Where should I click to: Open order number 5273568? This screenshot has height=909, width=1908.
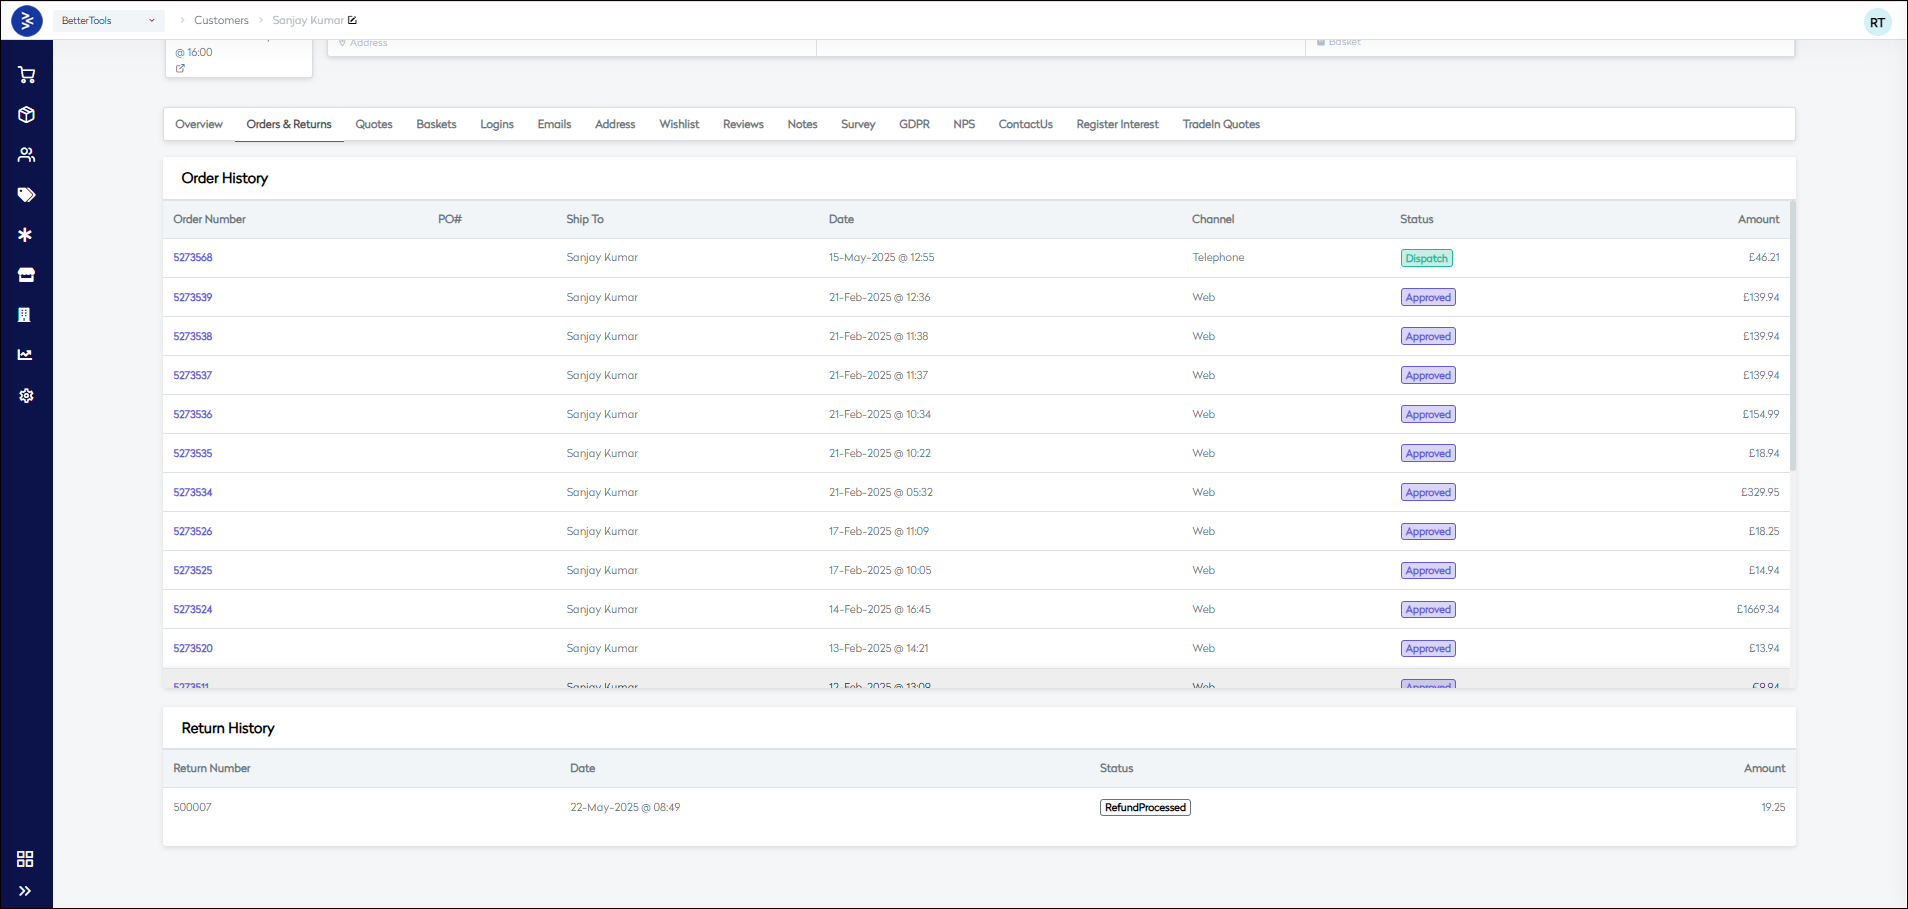pyautogui.click(x=193, y=258)
